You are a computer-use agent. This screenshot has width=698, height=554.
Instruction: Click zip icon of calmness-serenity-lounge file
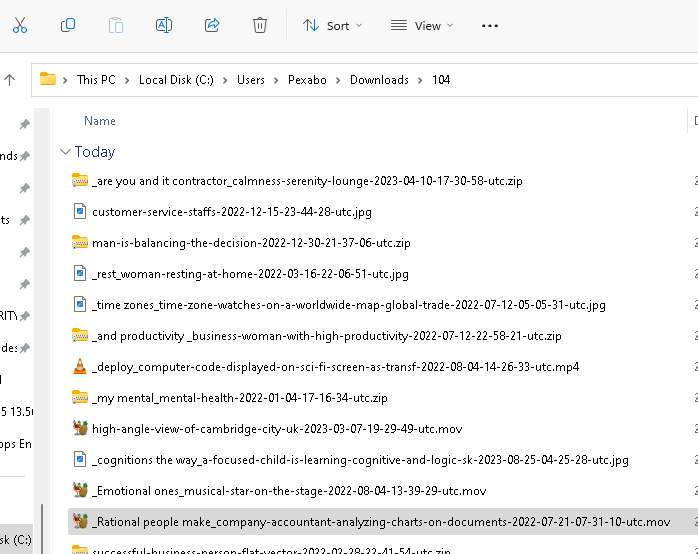tap(80, 180)
